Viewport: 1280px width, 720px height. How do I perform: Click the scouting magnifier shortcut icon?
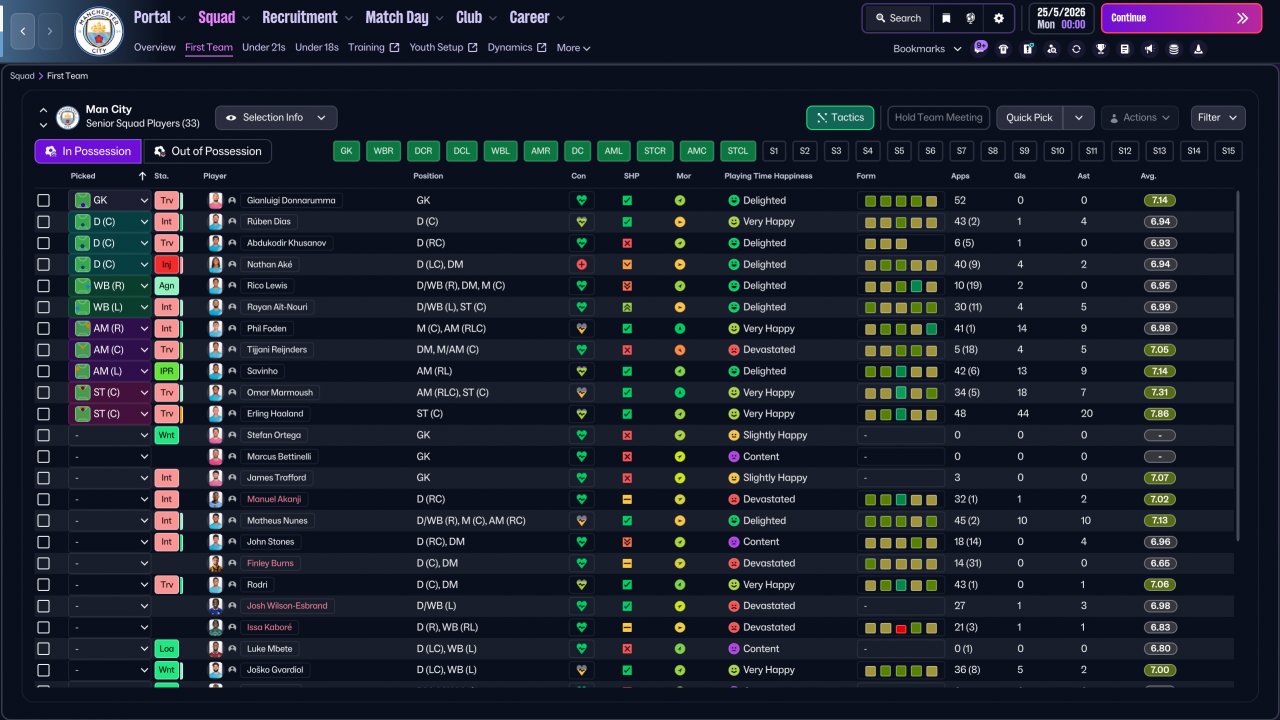pos(1052,49)
